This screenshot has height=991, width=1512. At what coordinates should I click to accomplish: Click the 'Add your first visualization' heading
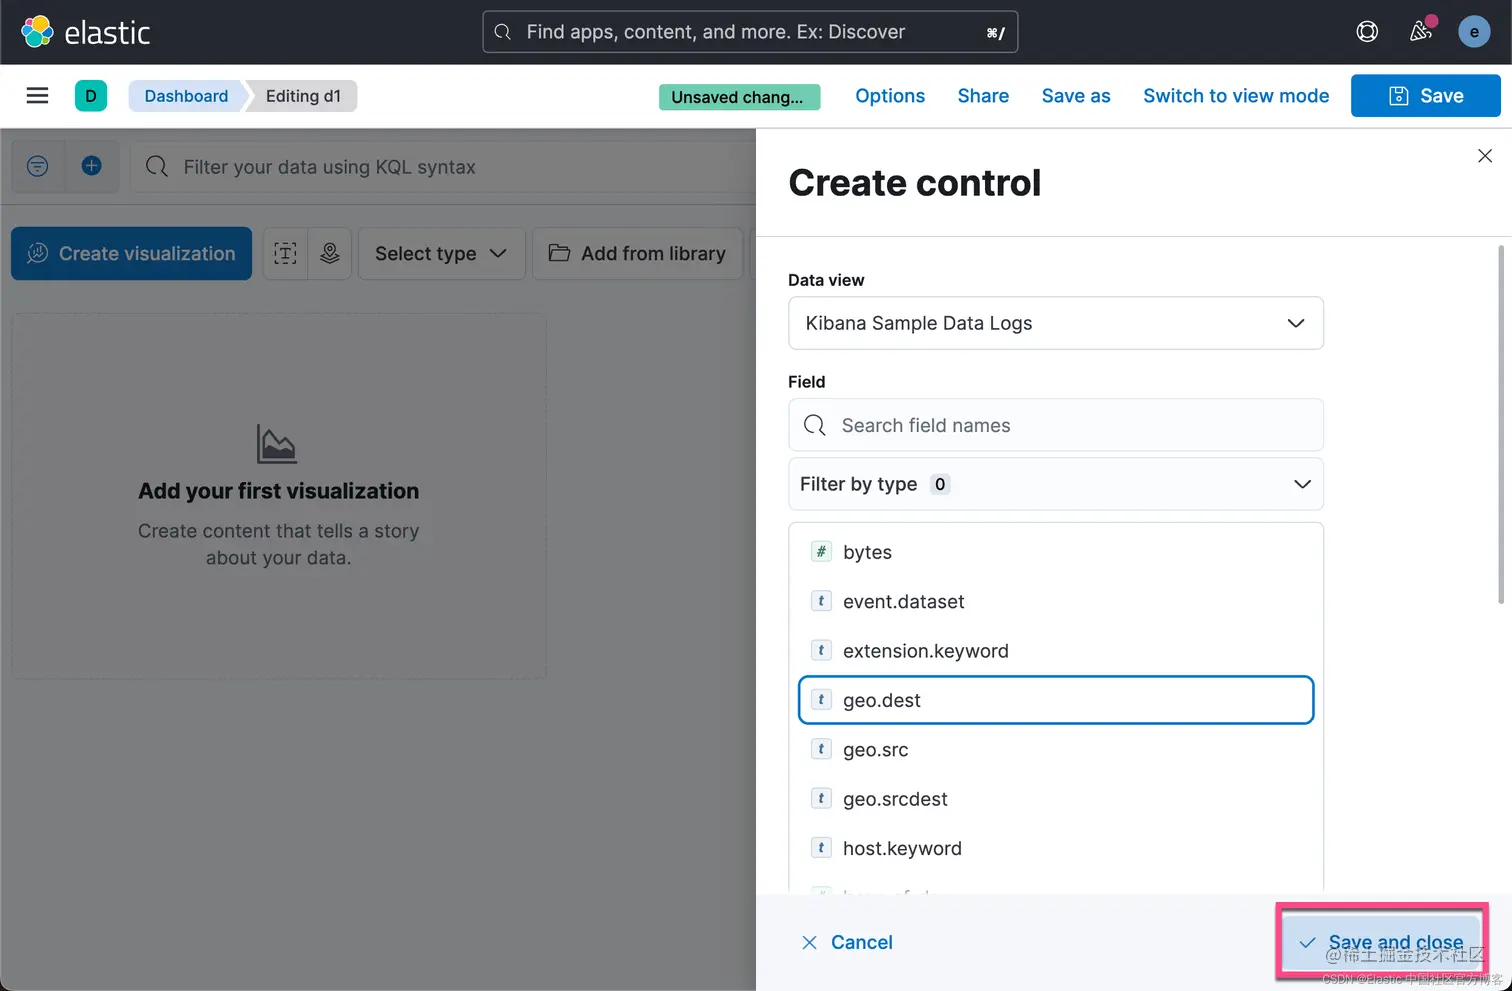click(x=278, y=491)
